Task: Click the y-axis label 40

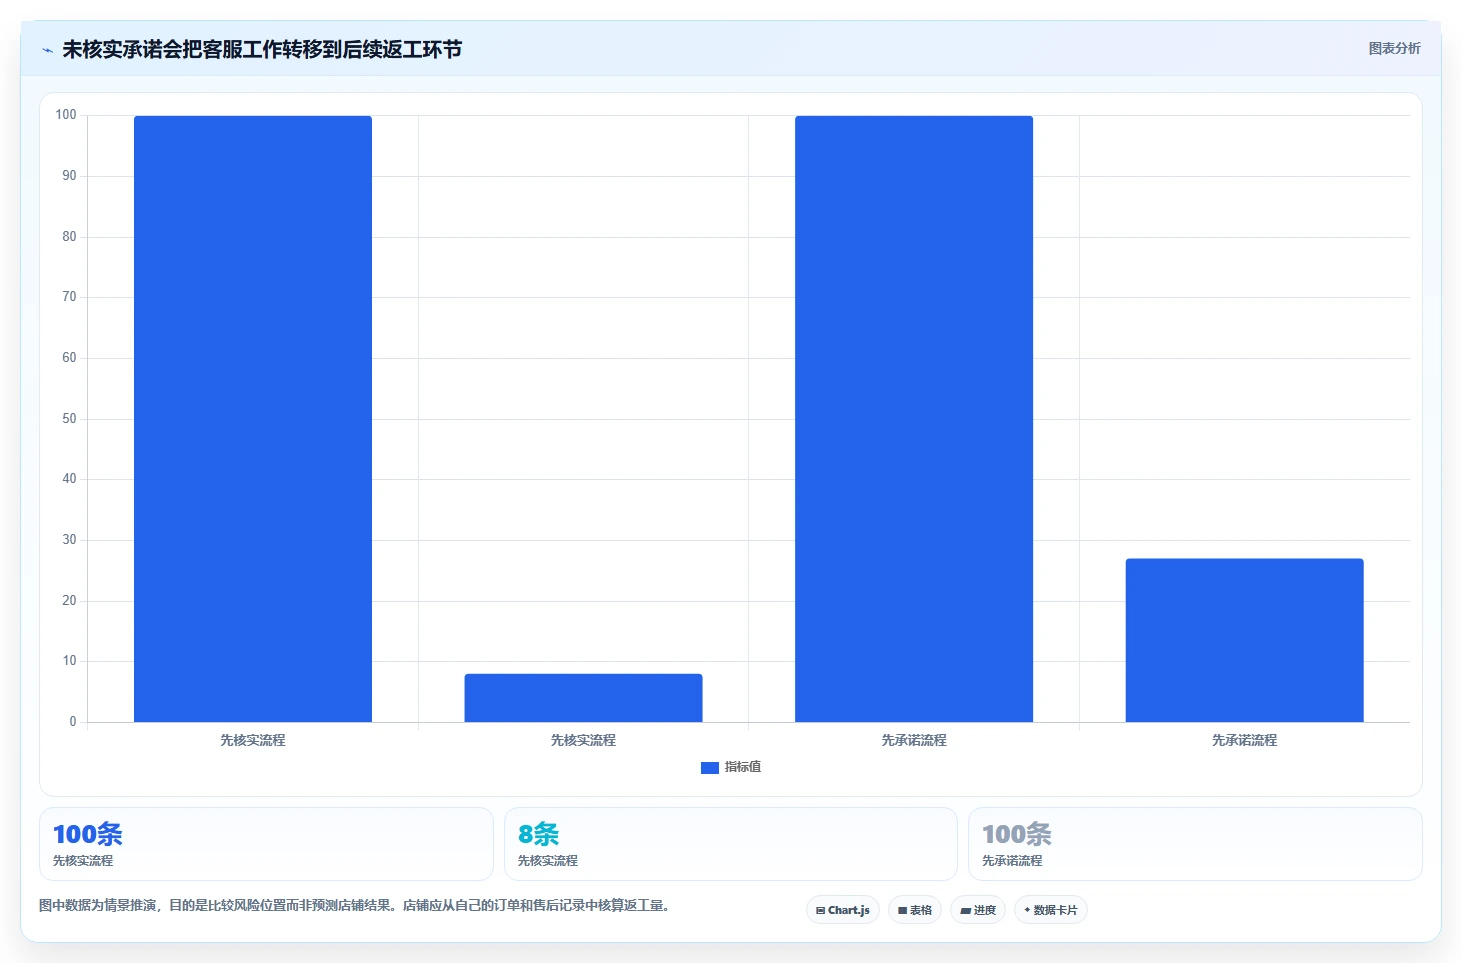Action: click(x=69, y=479)
